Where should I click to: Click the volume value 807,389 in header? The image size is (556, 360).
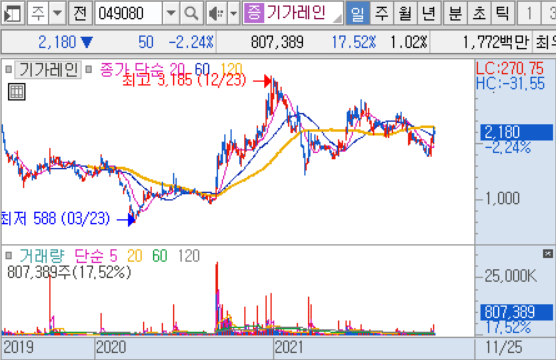277,43
